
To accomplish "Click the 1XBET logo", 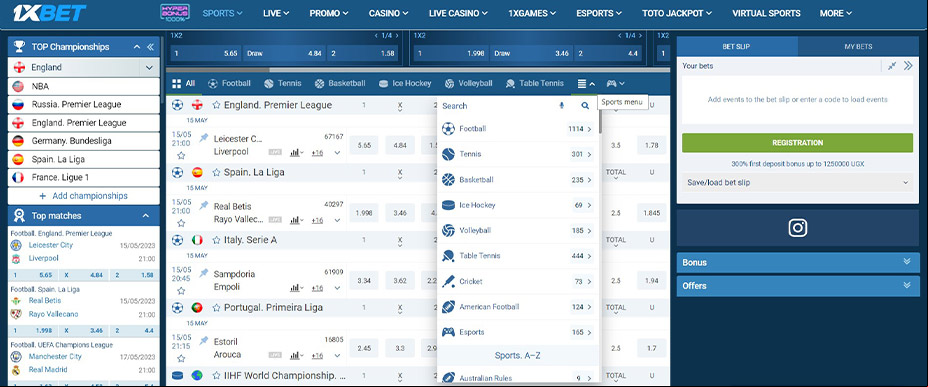I will (49, 12).
